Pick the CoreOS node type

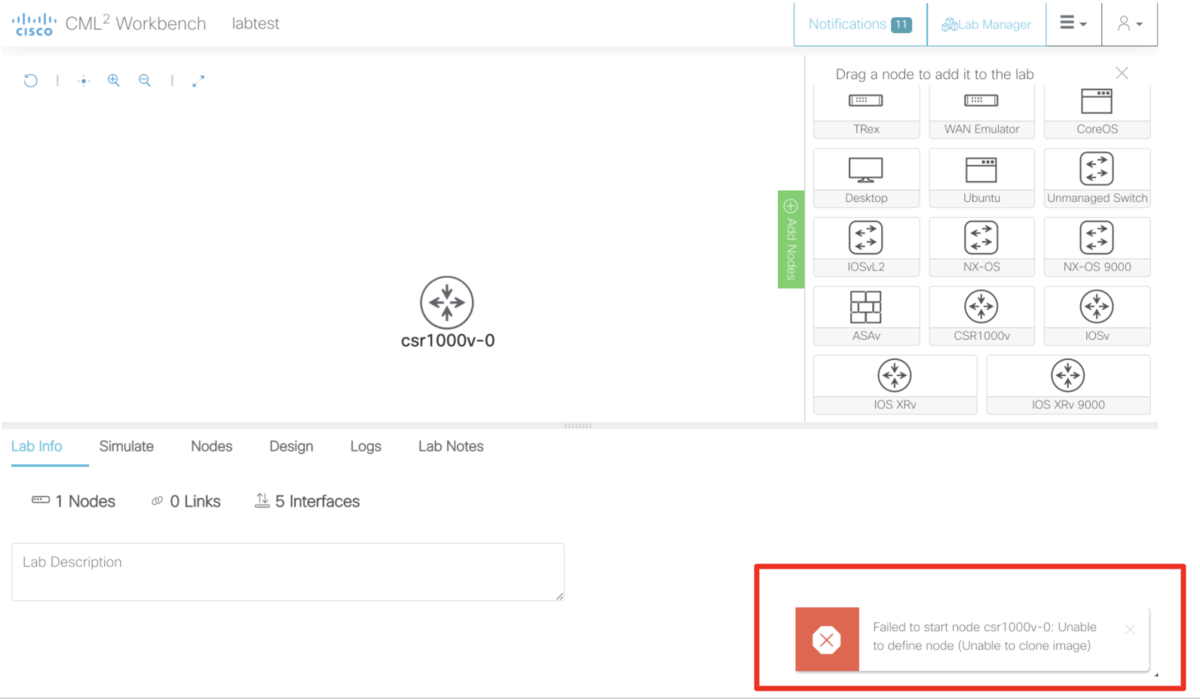1097,112
